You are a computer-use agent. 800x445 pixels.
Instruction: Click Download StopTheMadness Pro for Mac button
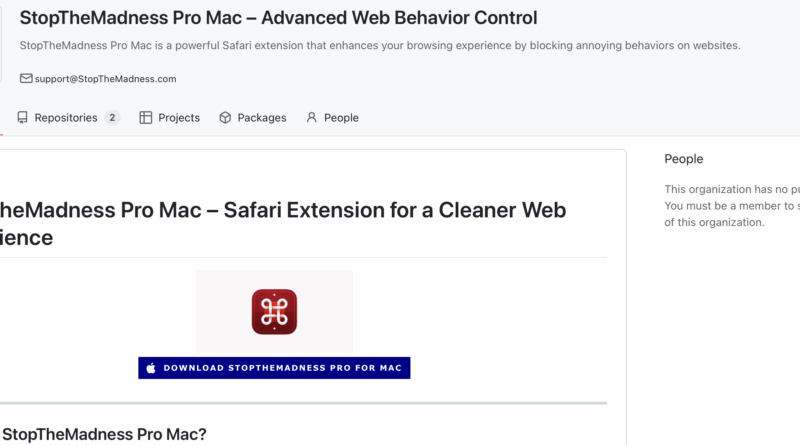coord(274,368)
